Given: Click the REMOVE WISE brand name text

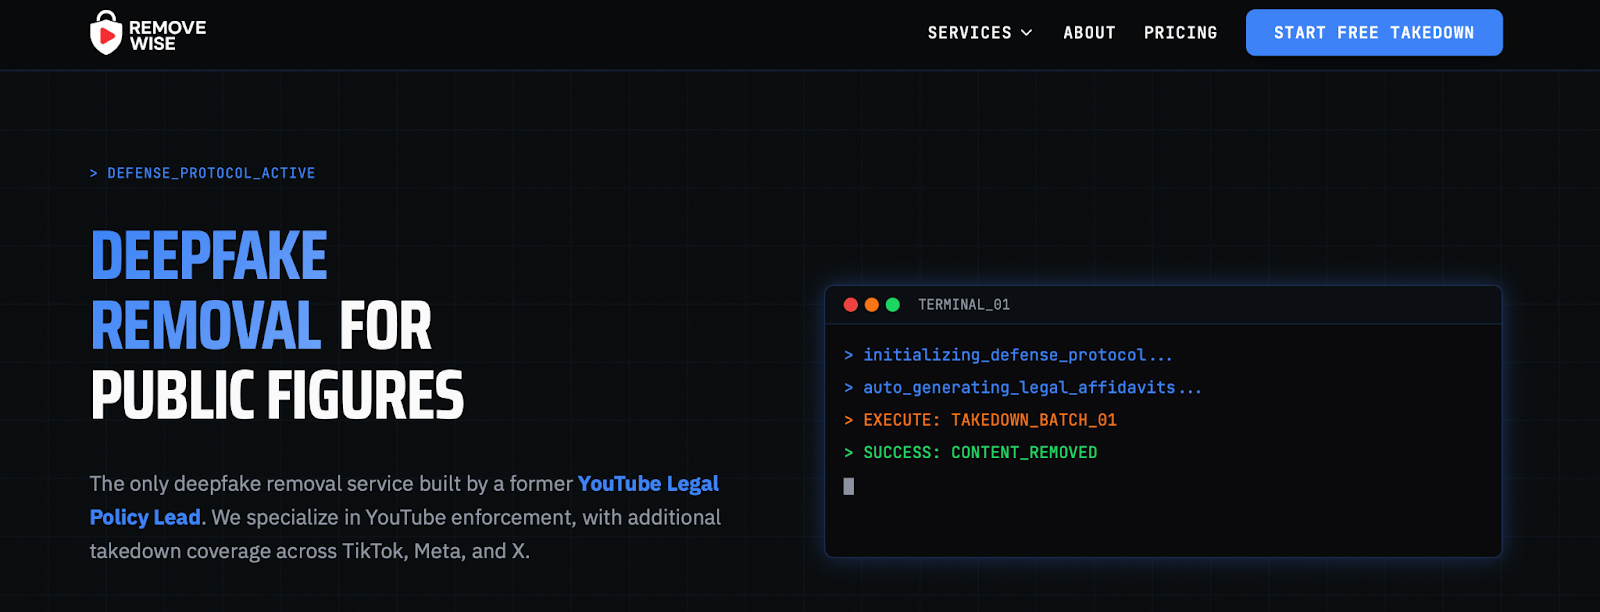Looking at the screenshot, I should point(167,35).
